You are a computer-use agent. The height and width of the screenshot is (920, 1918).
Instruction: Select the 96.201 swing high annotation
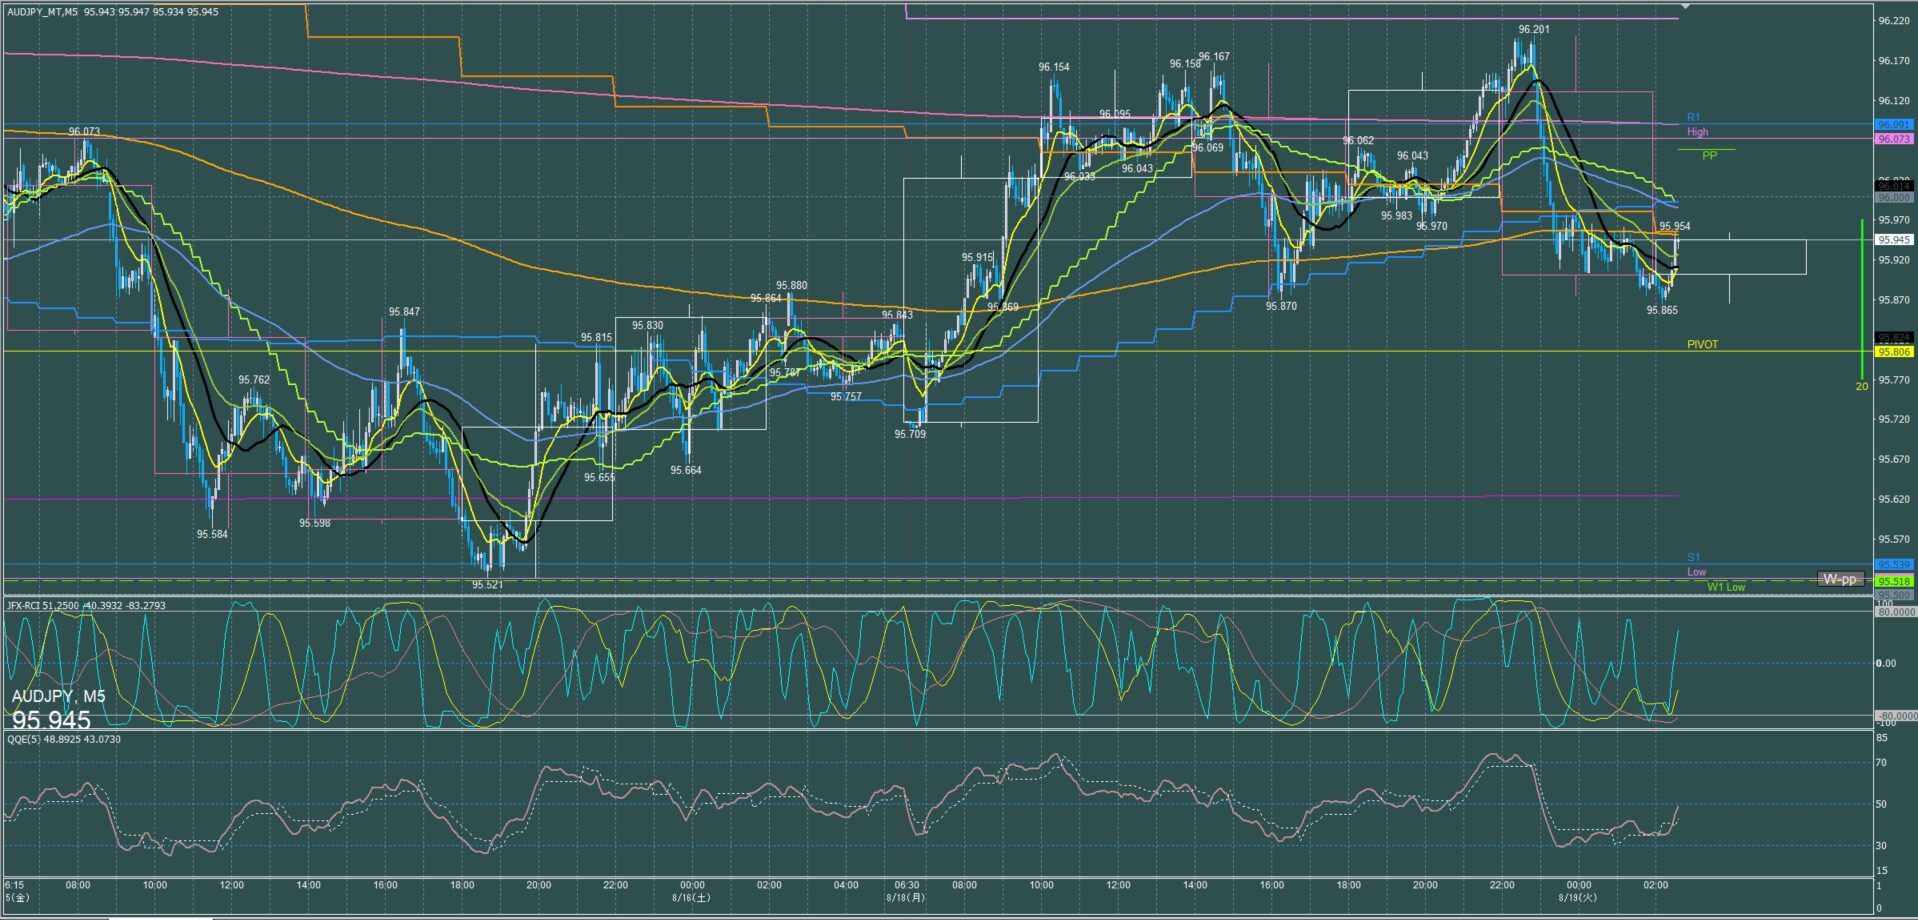pyautogui.click(x=1533, y=30)
